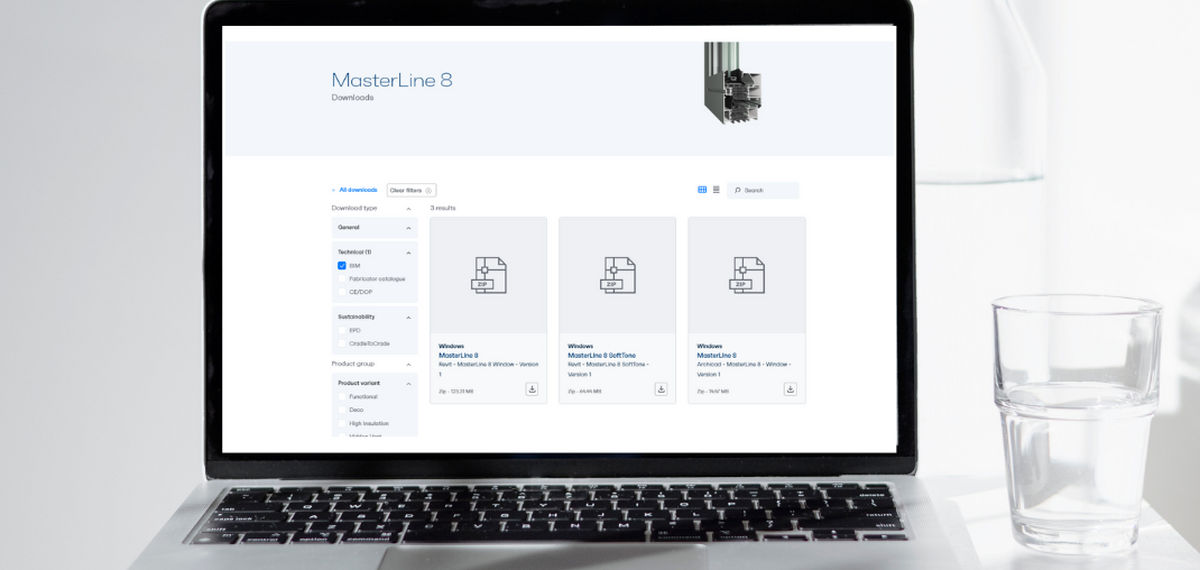The width and height of the screenshot is (1200, 570).
Task: Click the '3 results' count text
Action: coord(443,208)
